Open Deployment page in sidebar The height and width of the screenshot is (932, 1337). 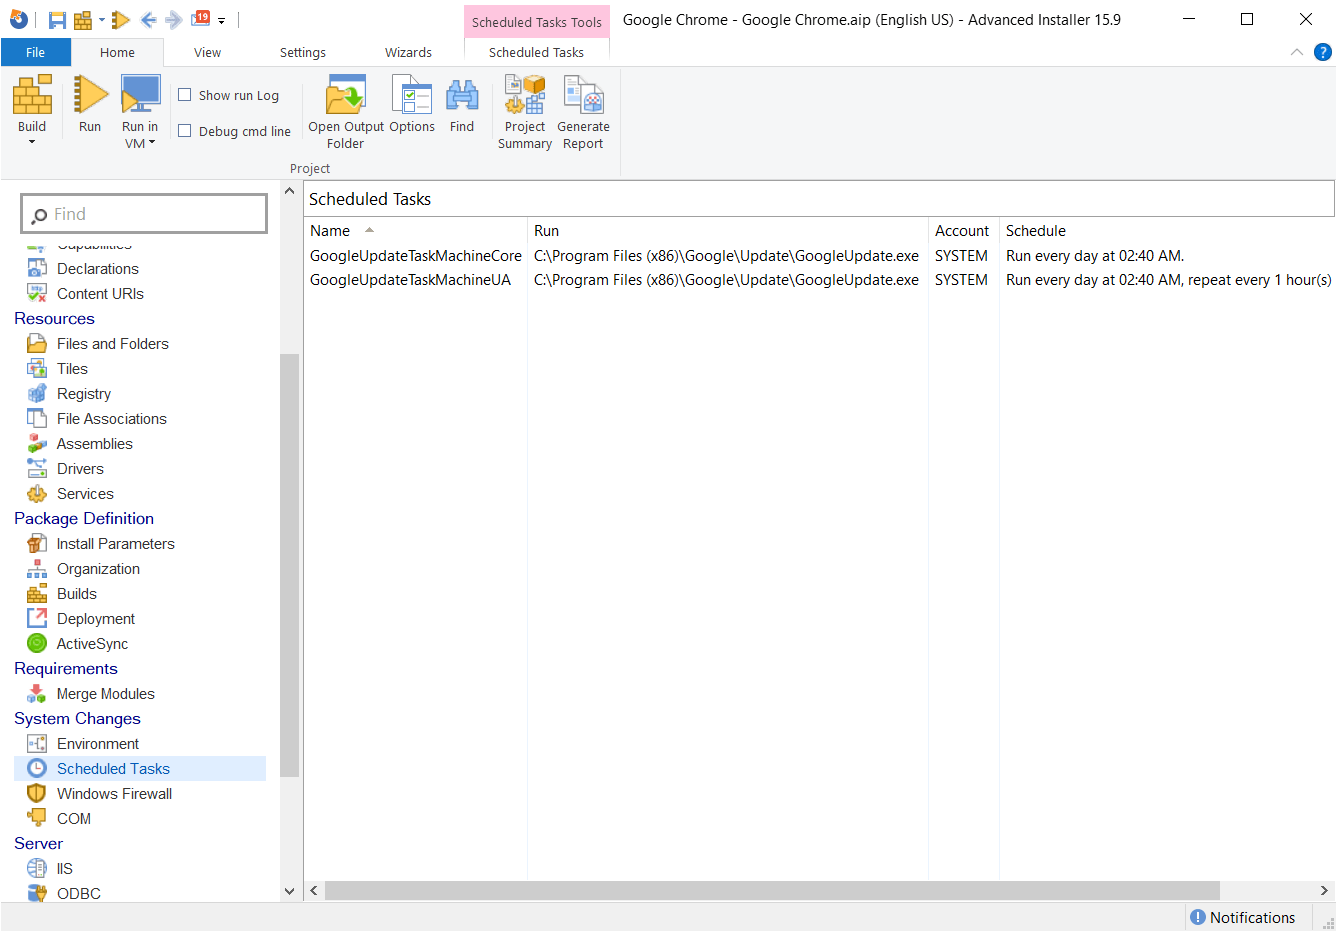coord(96,618)
